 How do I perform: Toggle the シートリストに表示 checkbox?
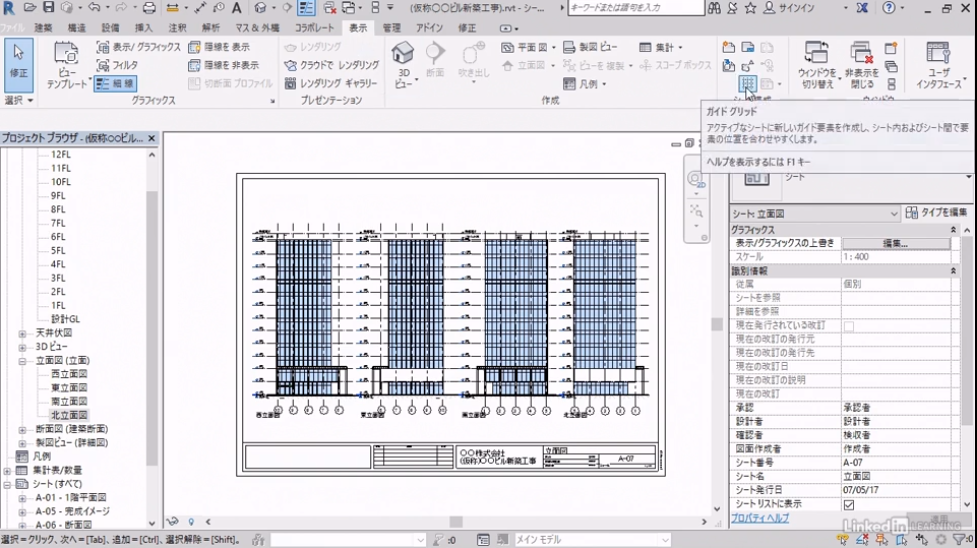(849, 505)
